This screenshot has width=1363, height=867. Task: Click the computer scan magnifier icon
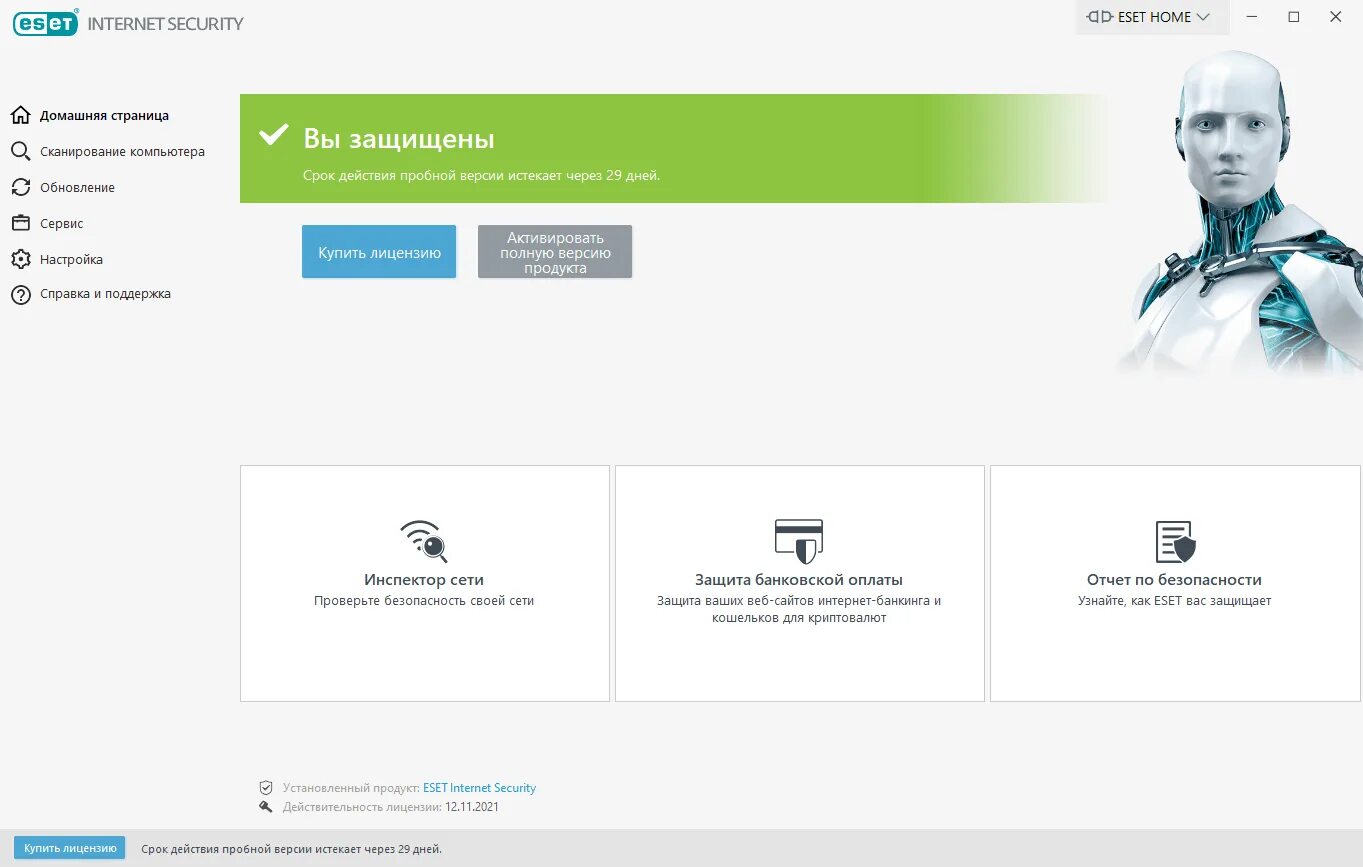[20, 151]
